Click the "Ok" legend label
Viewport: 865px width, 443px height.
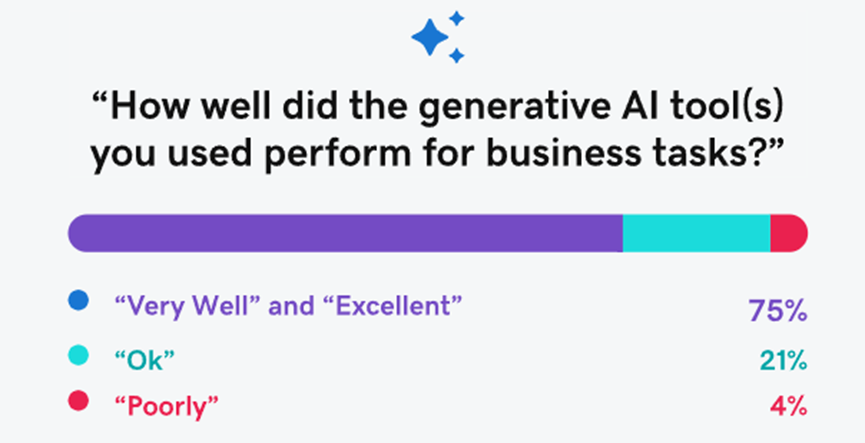coord(144,360)
